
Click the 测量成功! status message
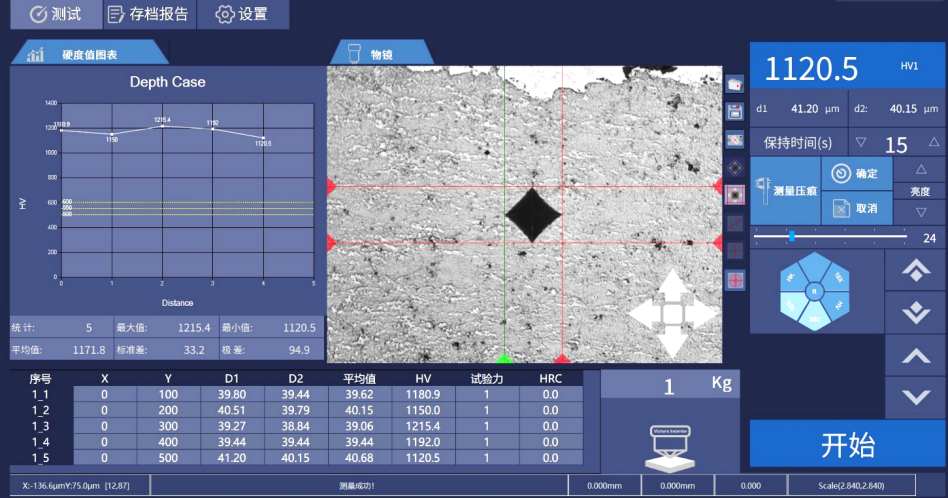tap(357, 485)
